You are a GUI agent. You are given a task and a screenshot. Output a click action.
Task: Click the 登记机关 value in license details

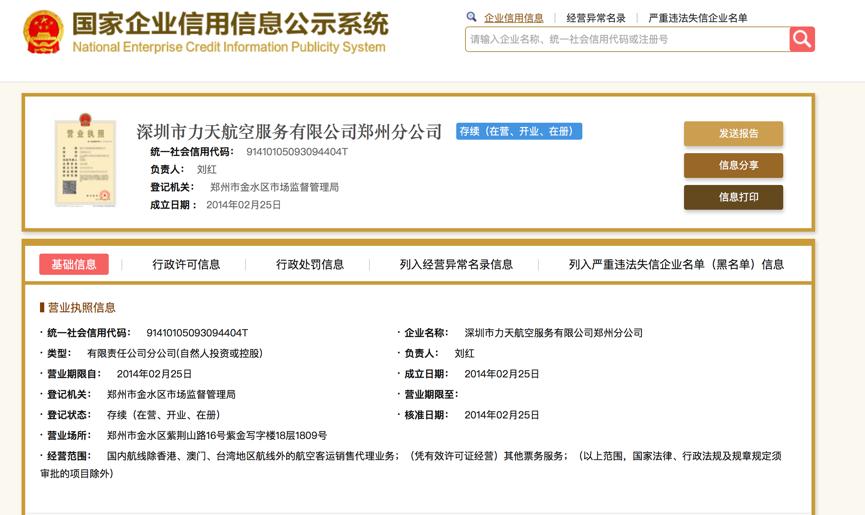point(171,394)
